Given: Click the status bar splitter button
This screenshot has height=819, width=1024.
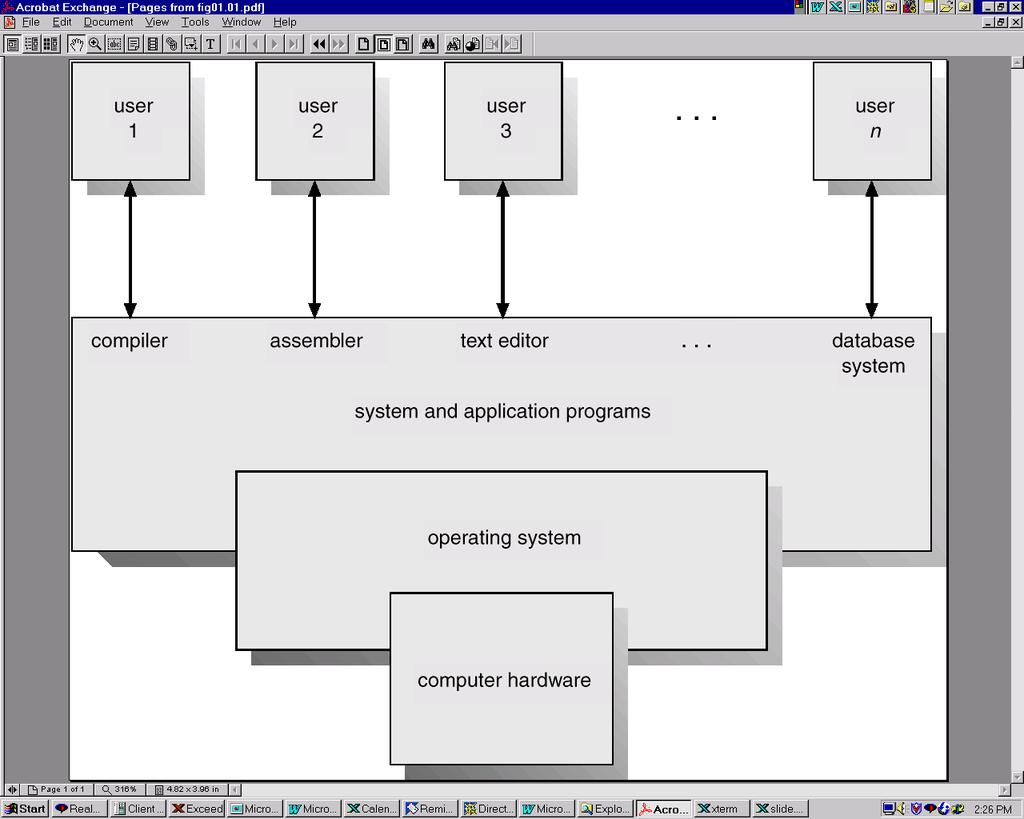Looking at the screenshot, I should [12, 789].
